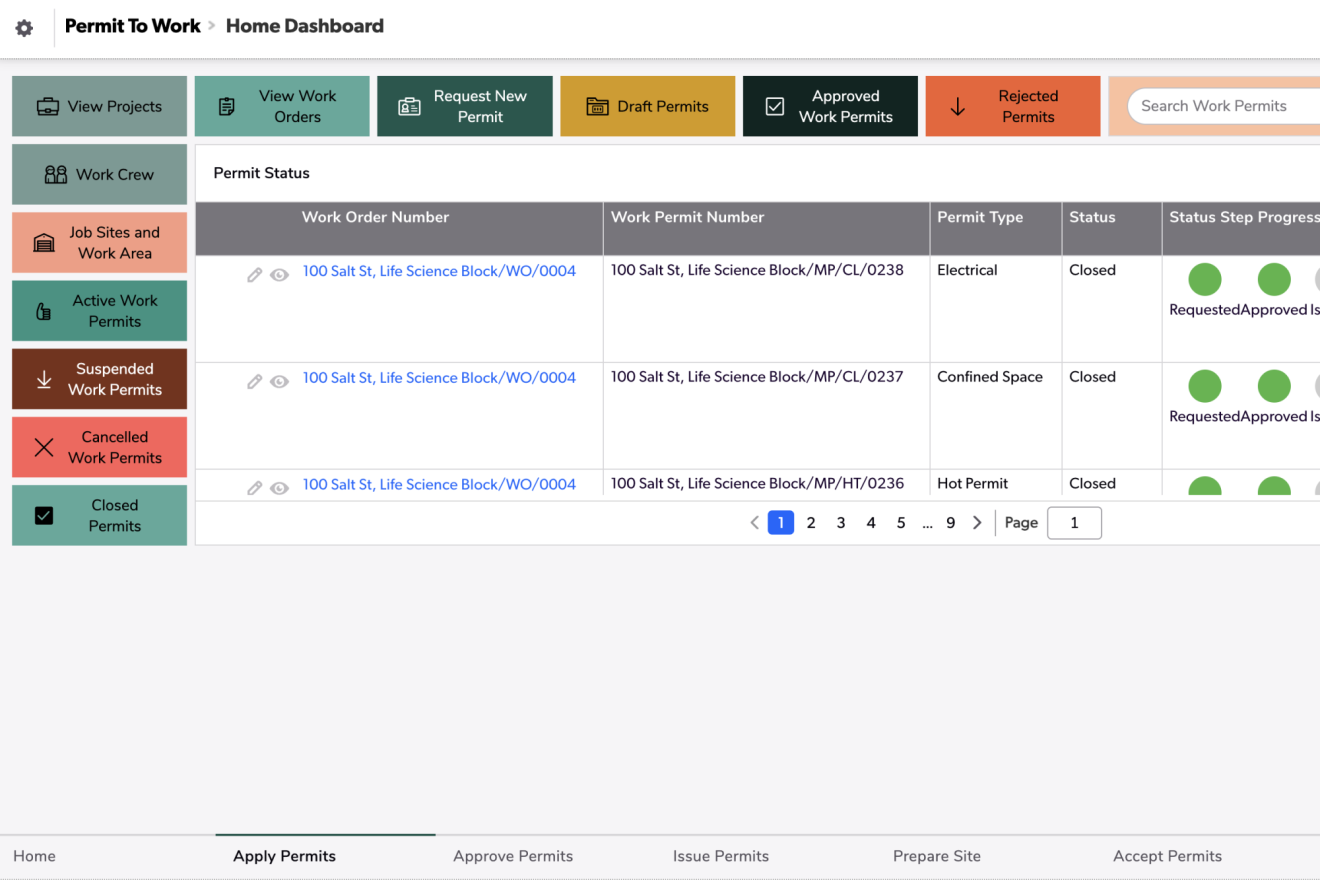Click Request New Permit button

pyautogui.click(x=464, y=106)
